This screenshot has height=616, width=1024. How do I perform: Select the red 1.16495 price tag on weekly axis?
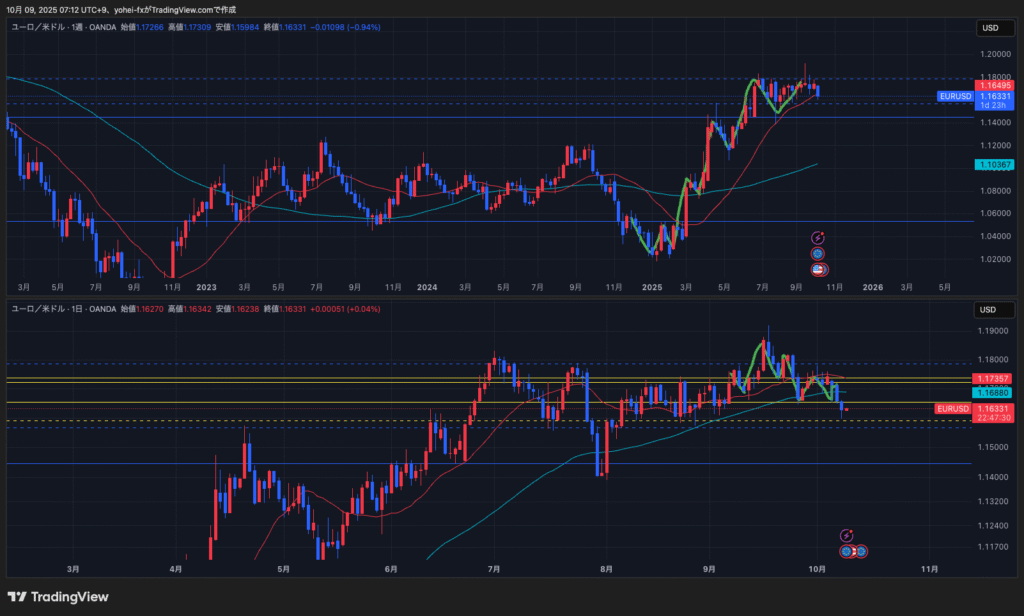pyautogui.click(x=994, y=86)
